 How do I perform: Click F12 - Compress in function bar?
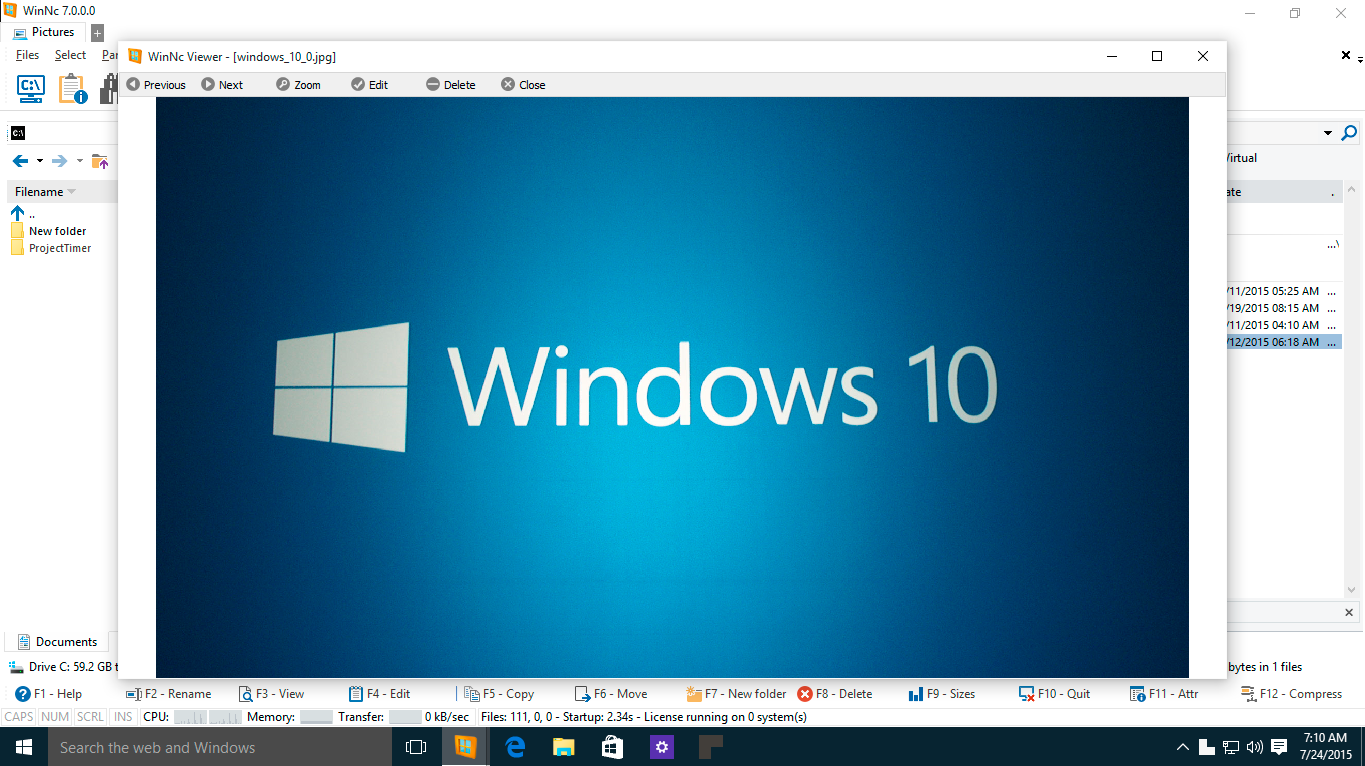coord(1291,694)
